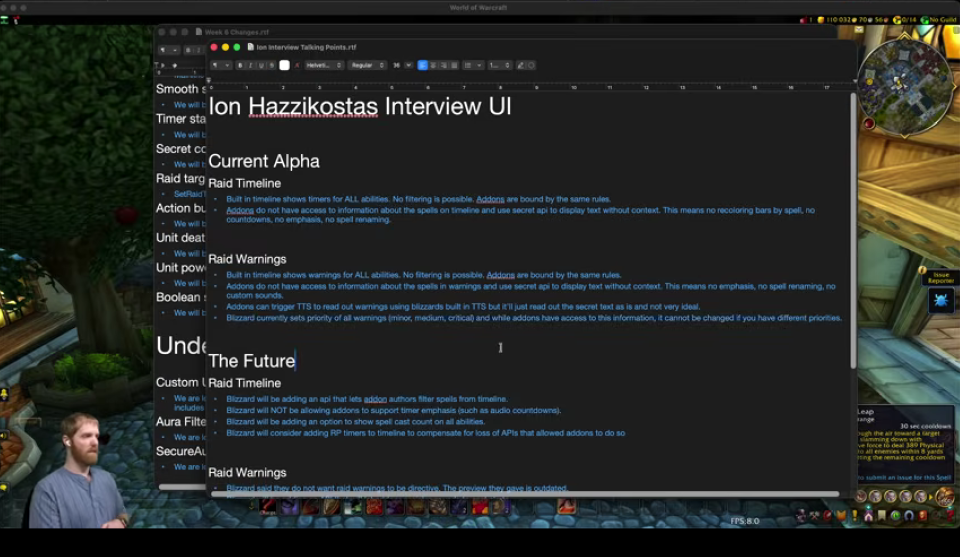Click the Issue Reporter bug icon
Viewport: 960px width, 557px height.
941,300
